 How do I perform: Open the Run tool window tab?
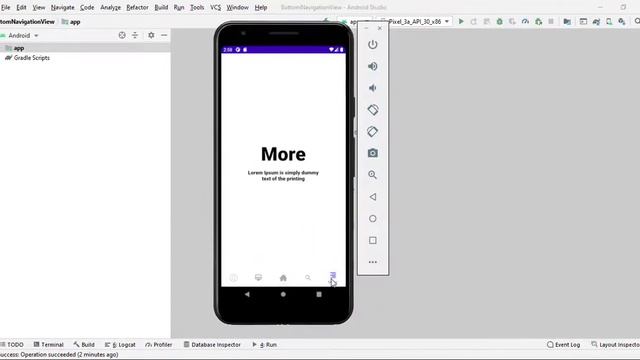pyautogui.click(x=264, y=345)
